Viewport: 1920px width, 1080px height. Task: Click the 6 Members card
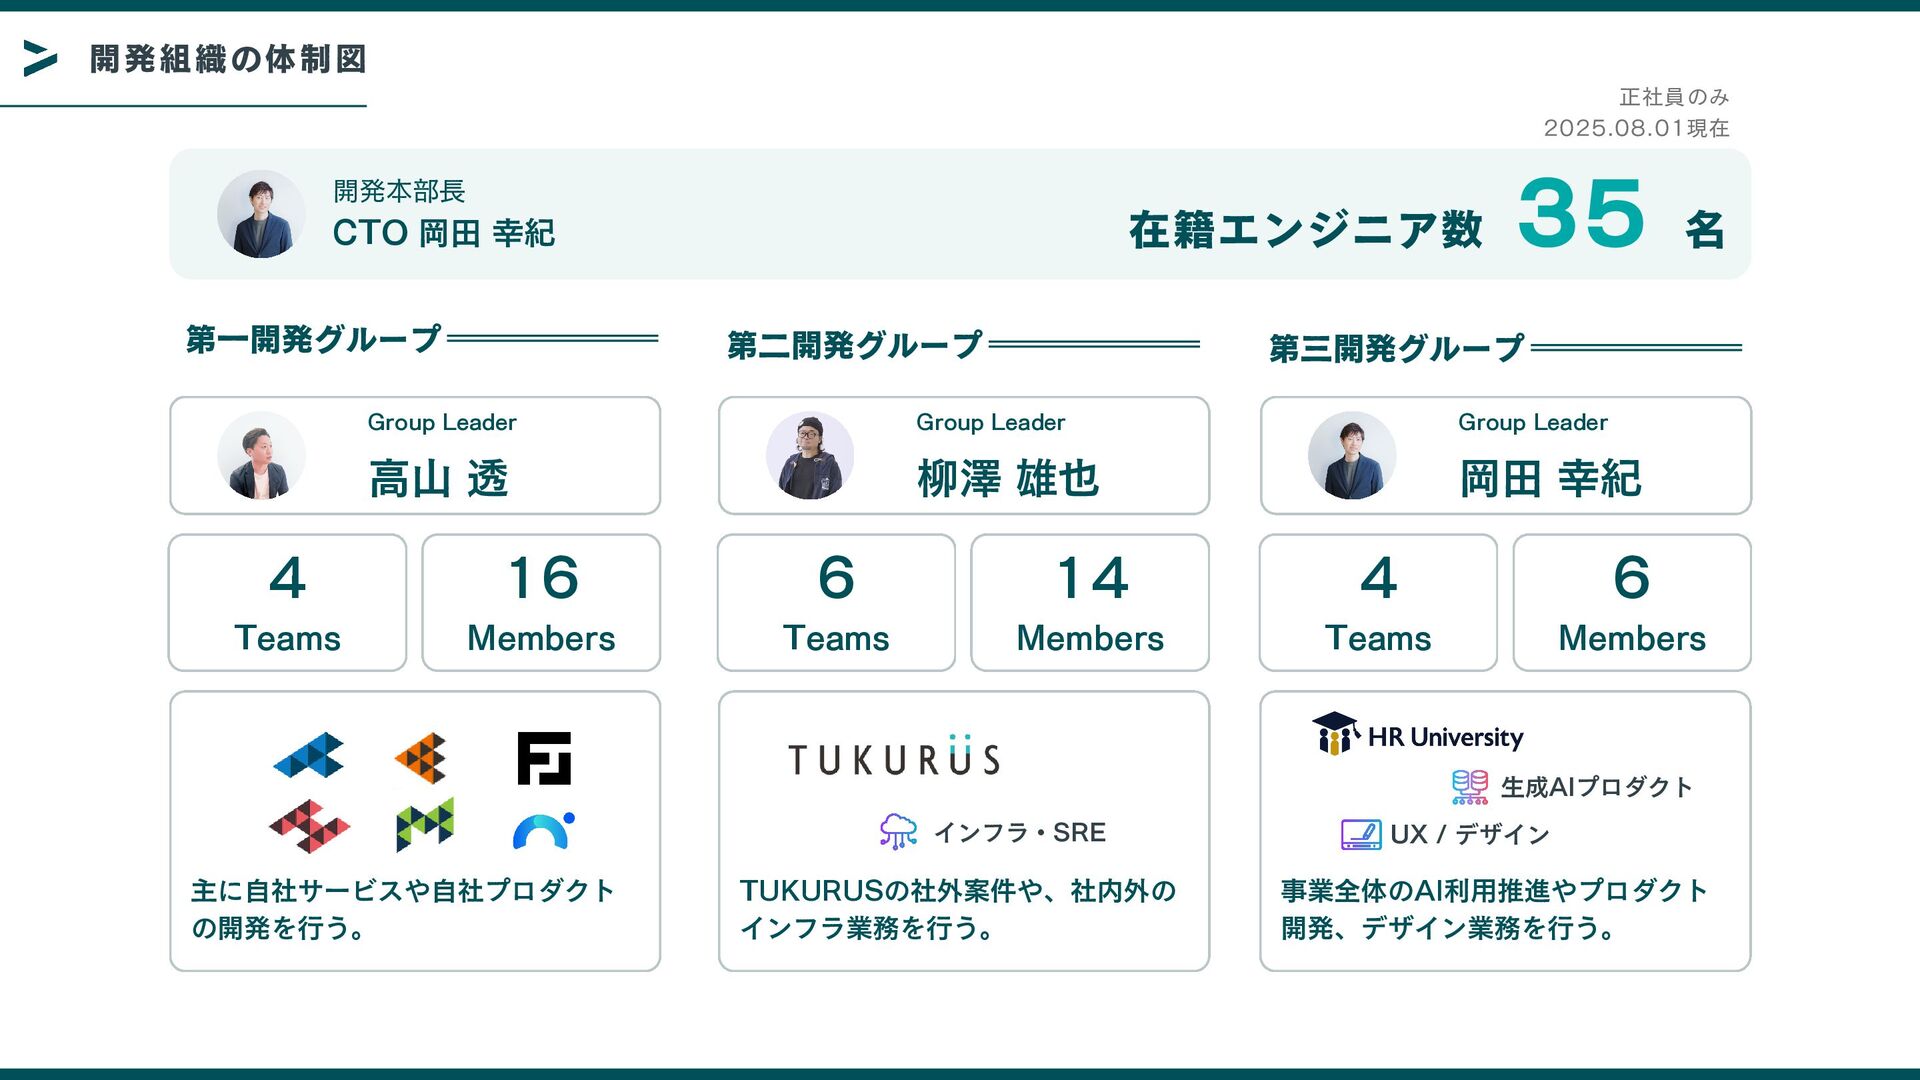1632,603
